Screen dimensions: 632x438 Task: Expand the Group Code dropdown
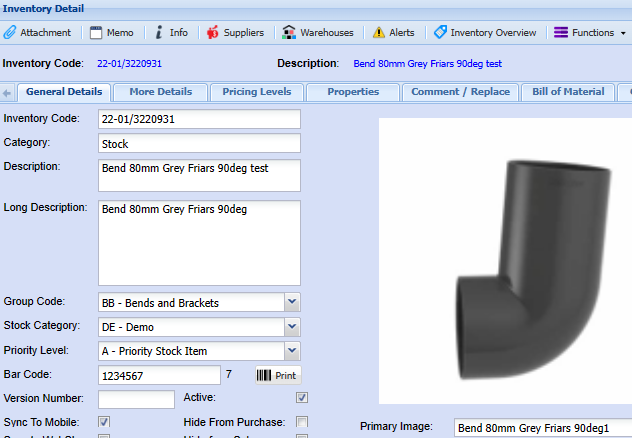pyautogui.click(x=292, y=302)
